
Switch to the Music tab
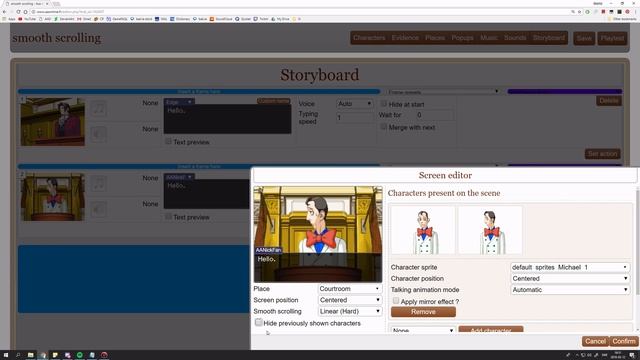[489, 38]
